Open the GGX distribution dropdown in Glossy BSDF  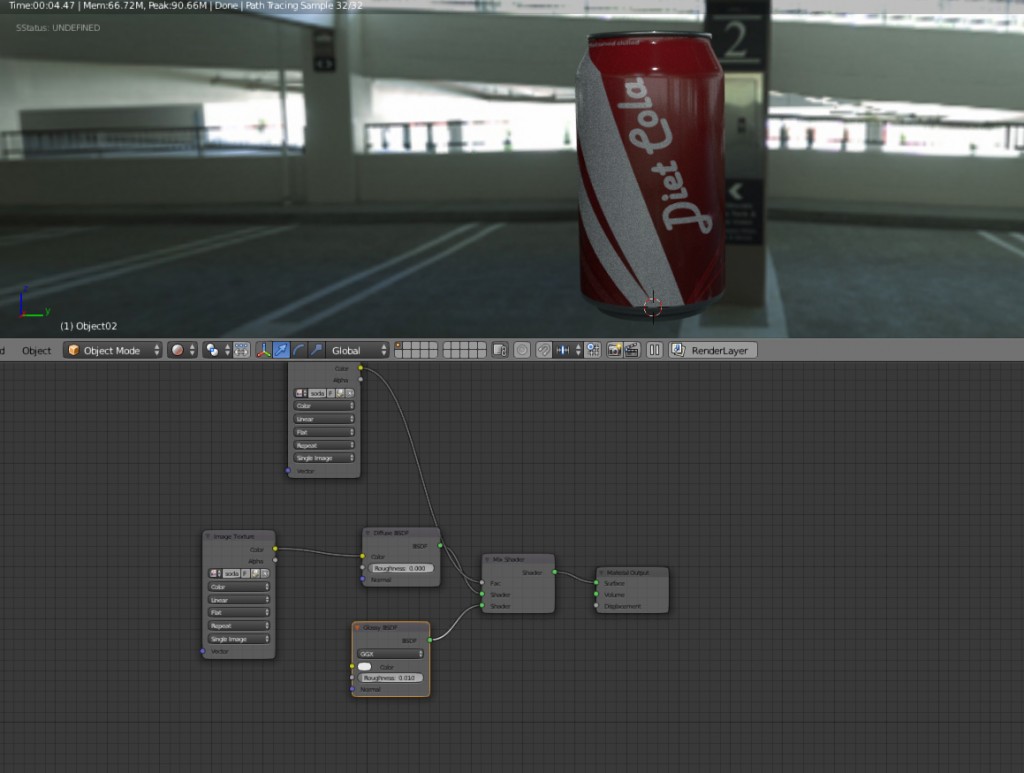pyautogui.click(x=389, y=654)
